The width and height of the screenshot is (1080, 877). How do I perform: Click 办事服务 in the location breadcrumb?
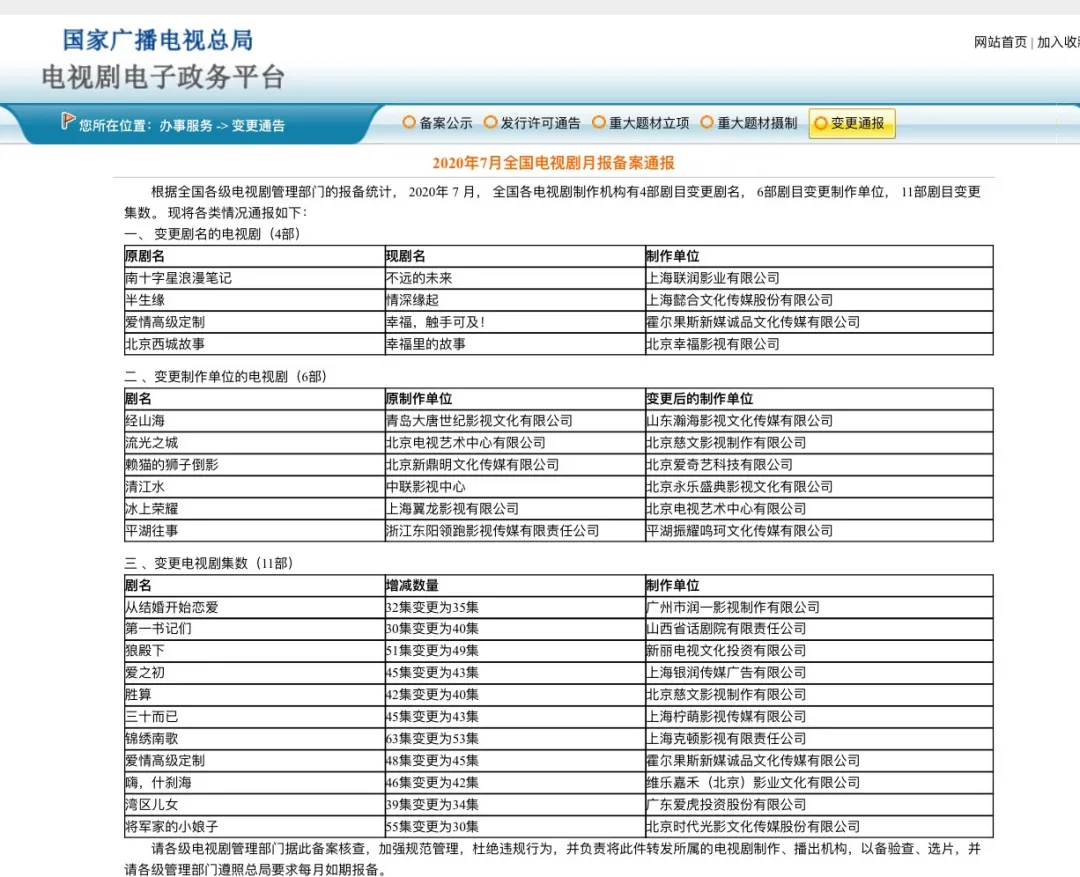pos(186,125)
